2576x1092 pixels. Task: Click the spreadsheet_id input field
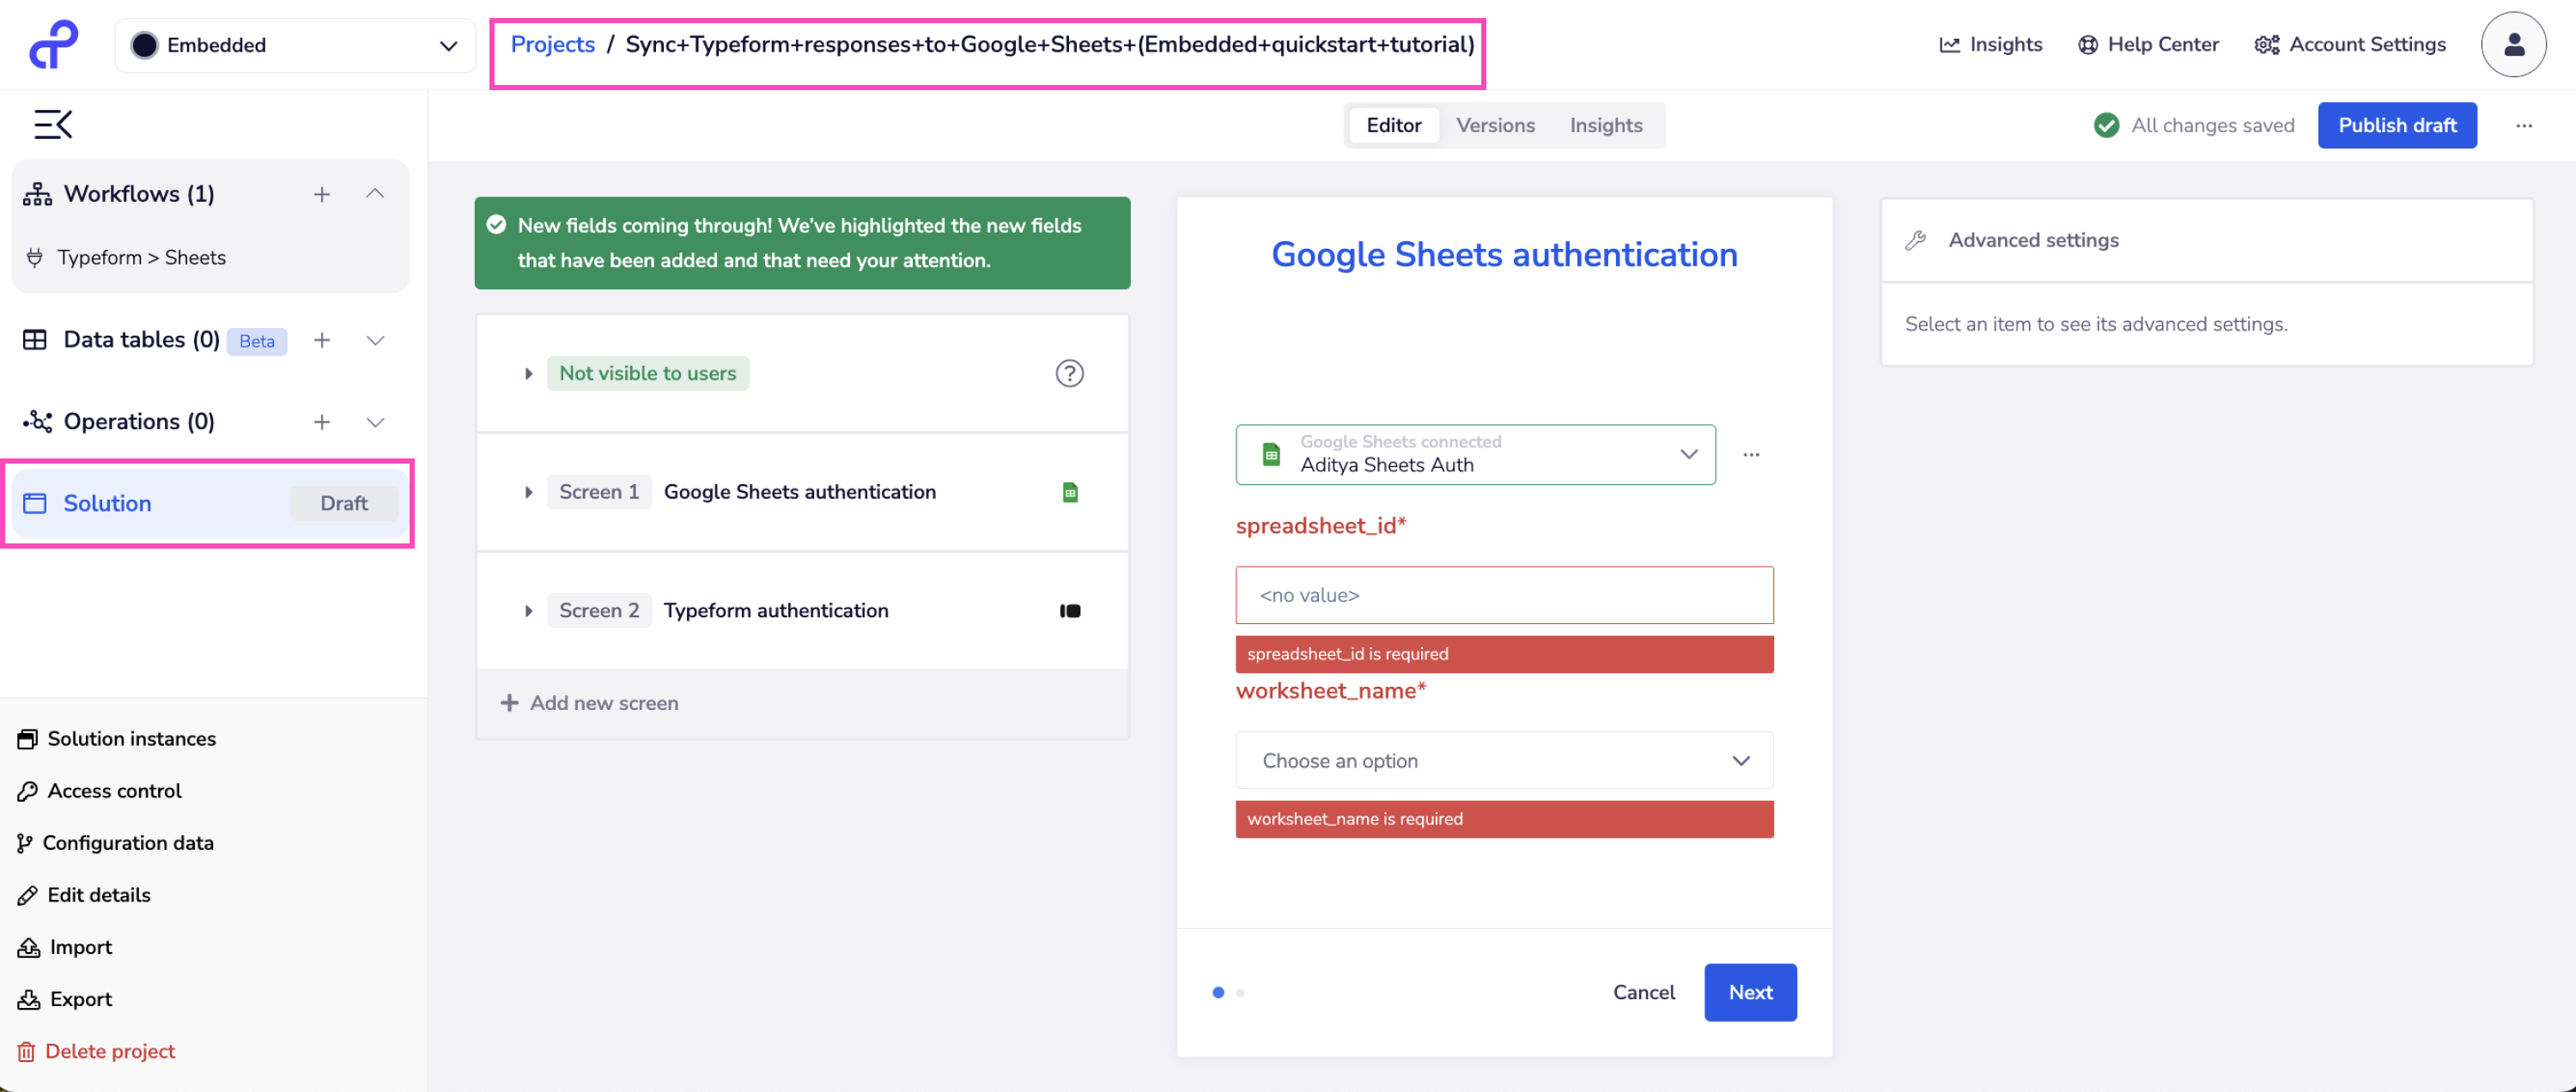[x=1503, y=595]
